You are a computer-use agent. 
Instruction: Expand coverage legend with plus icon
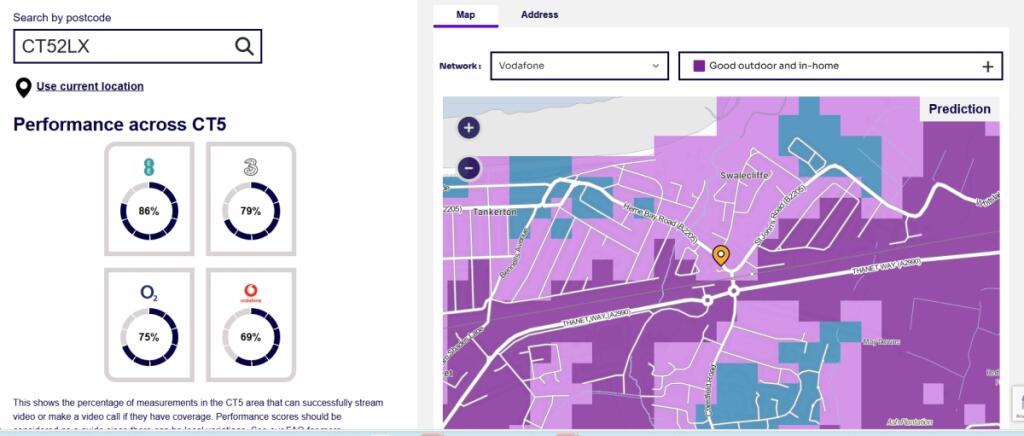tap(987, 67)
